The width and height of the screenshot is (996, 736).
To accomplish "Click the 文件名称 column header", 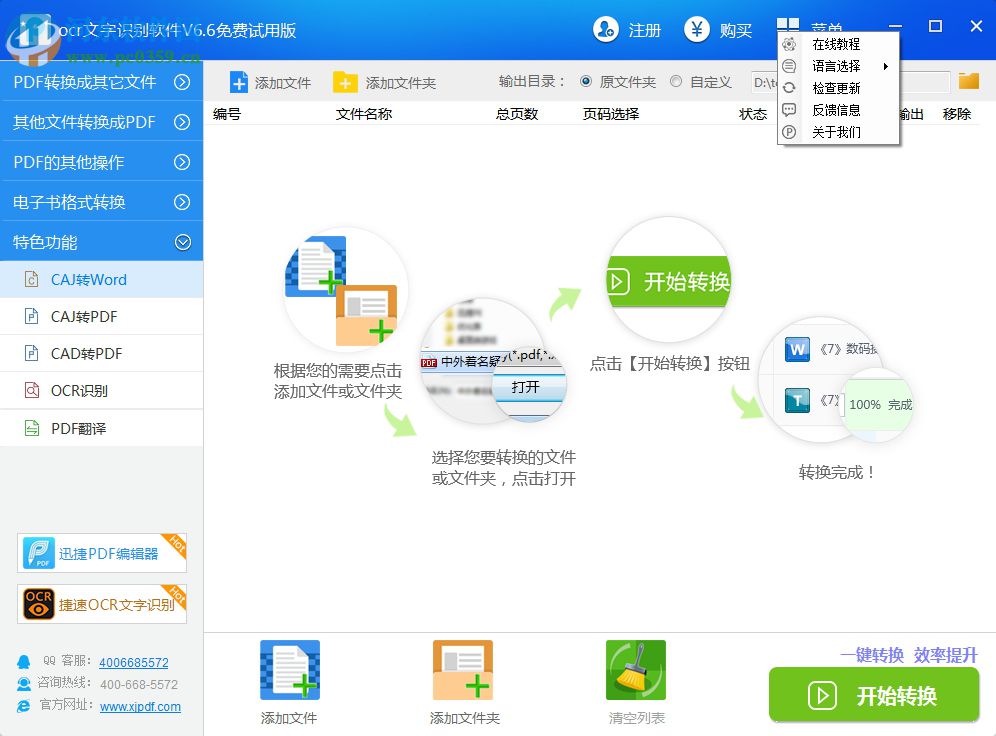I will click(363, 114).
